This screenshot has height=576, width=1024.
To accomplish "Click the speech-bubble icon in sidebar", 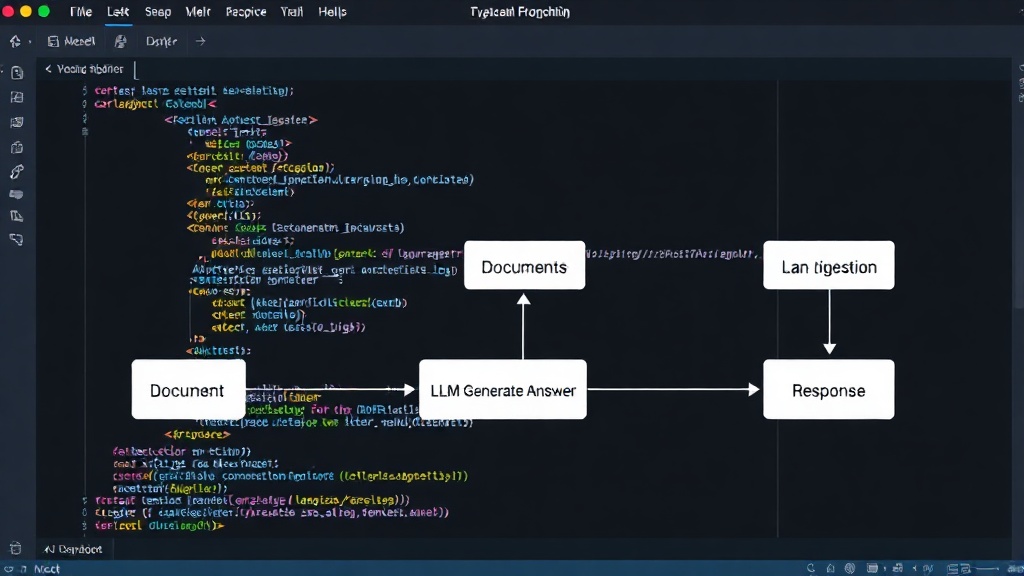I will tap(17, 240).
